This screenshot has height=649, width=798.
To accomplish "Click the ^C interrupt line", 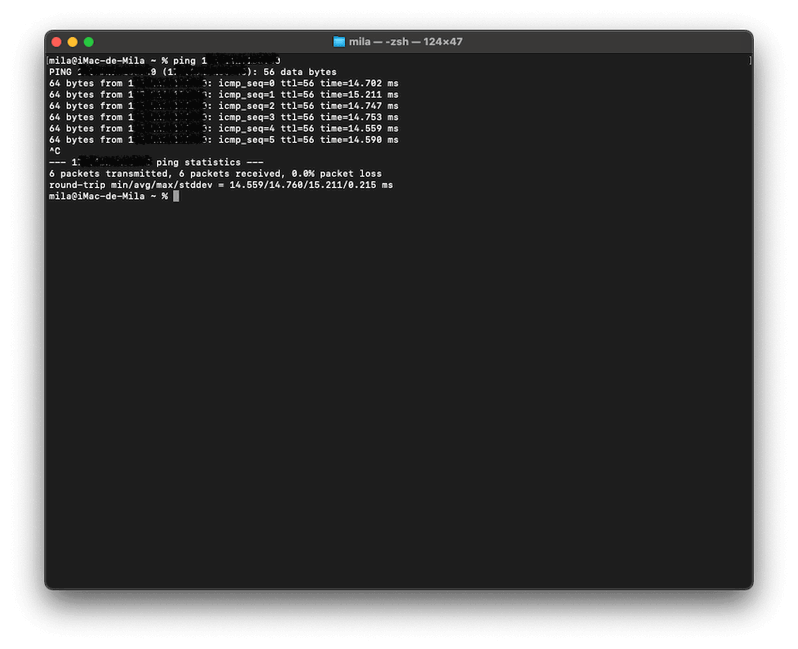I will (x=55, y=151).
